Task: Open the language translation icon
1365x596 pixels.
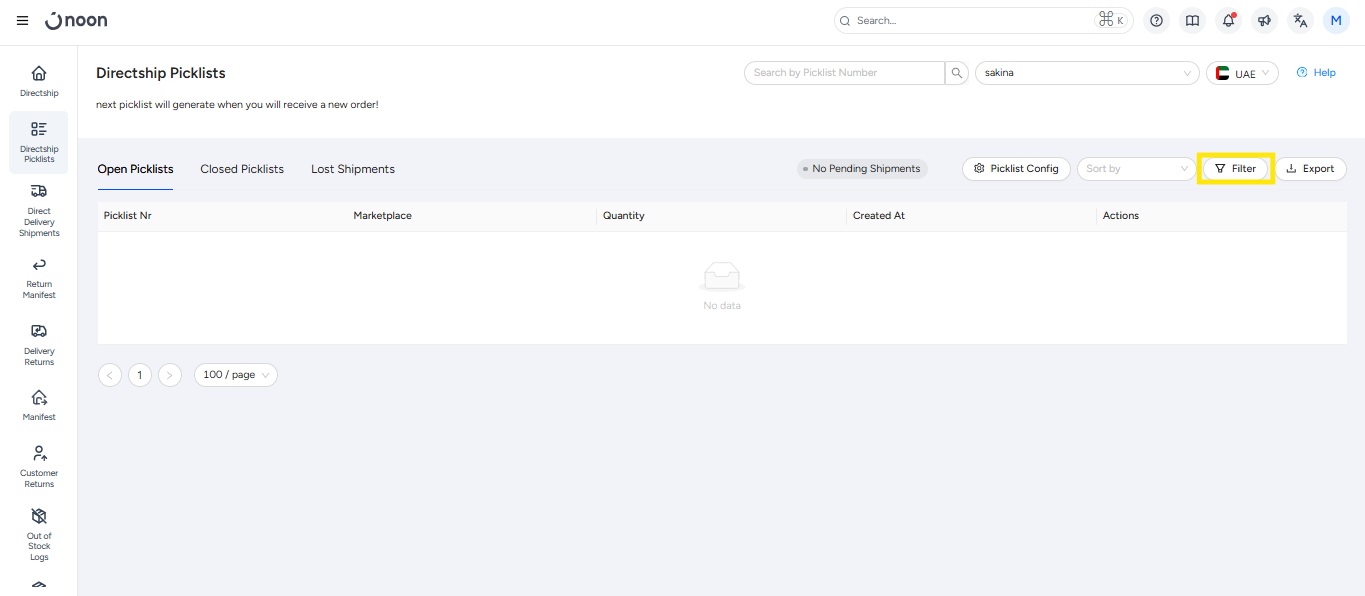Action: coord(1300,20)
